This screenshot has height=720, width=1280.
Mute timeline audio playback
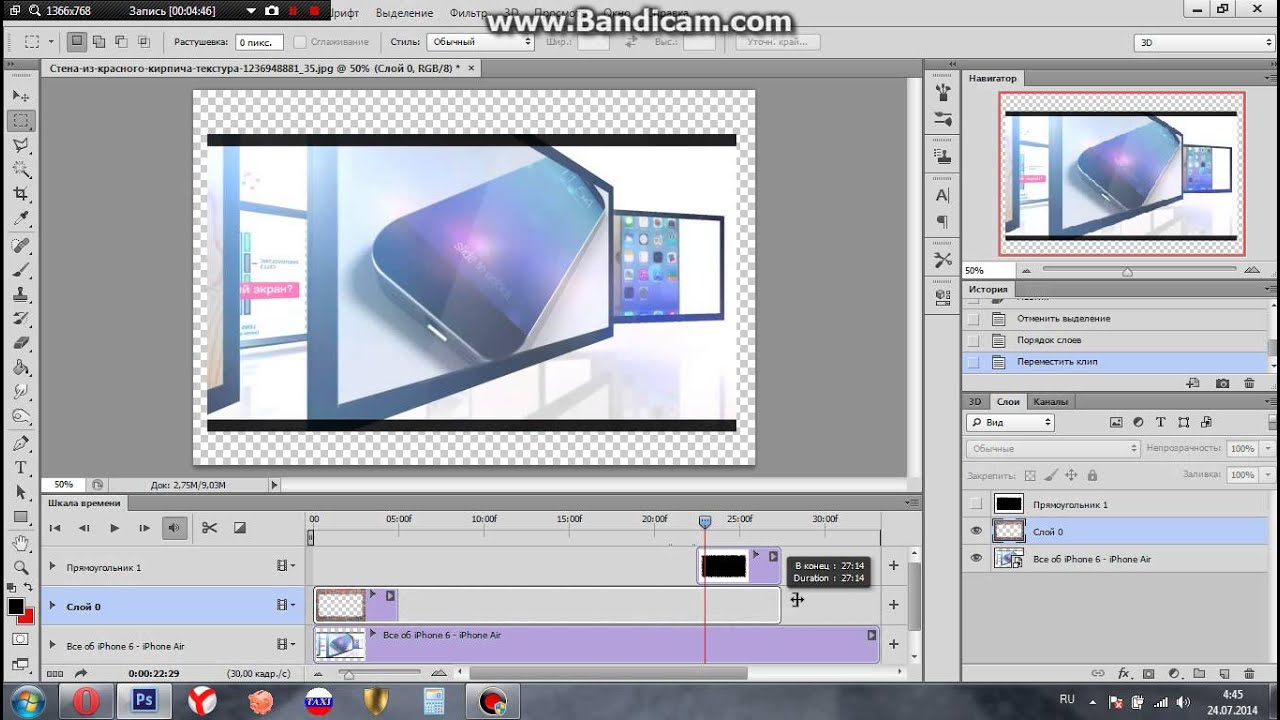(176, 528)
